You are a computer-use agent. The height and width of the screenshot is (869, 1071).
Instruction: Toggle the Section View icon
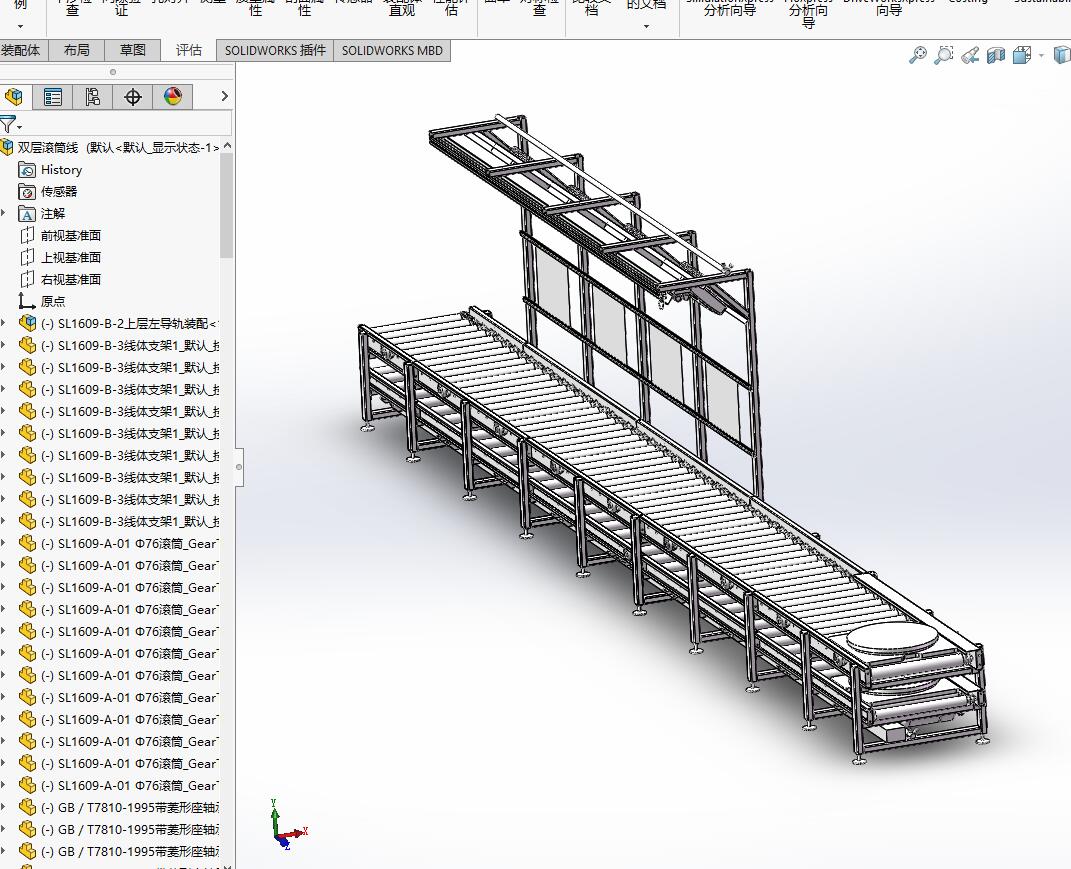(995, 55)
